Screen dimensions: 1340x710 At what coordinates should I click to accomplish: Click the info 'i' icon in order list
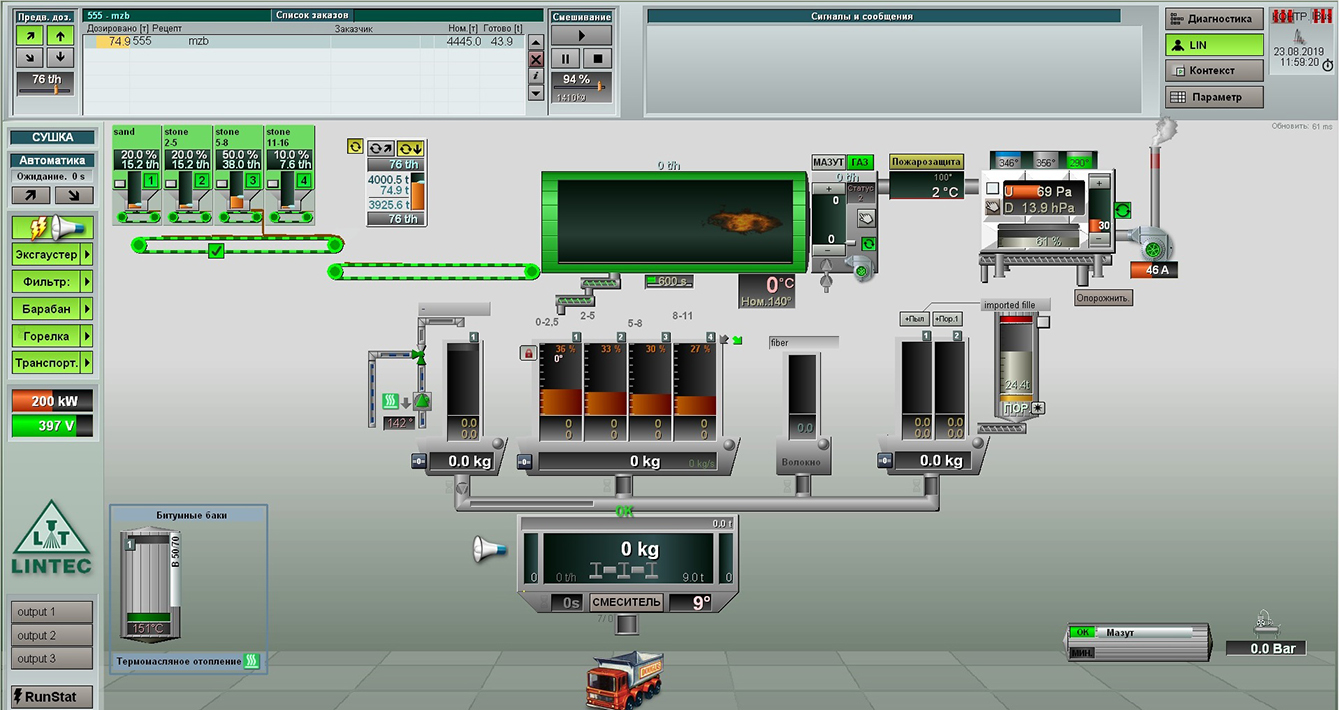pos(536,76)
